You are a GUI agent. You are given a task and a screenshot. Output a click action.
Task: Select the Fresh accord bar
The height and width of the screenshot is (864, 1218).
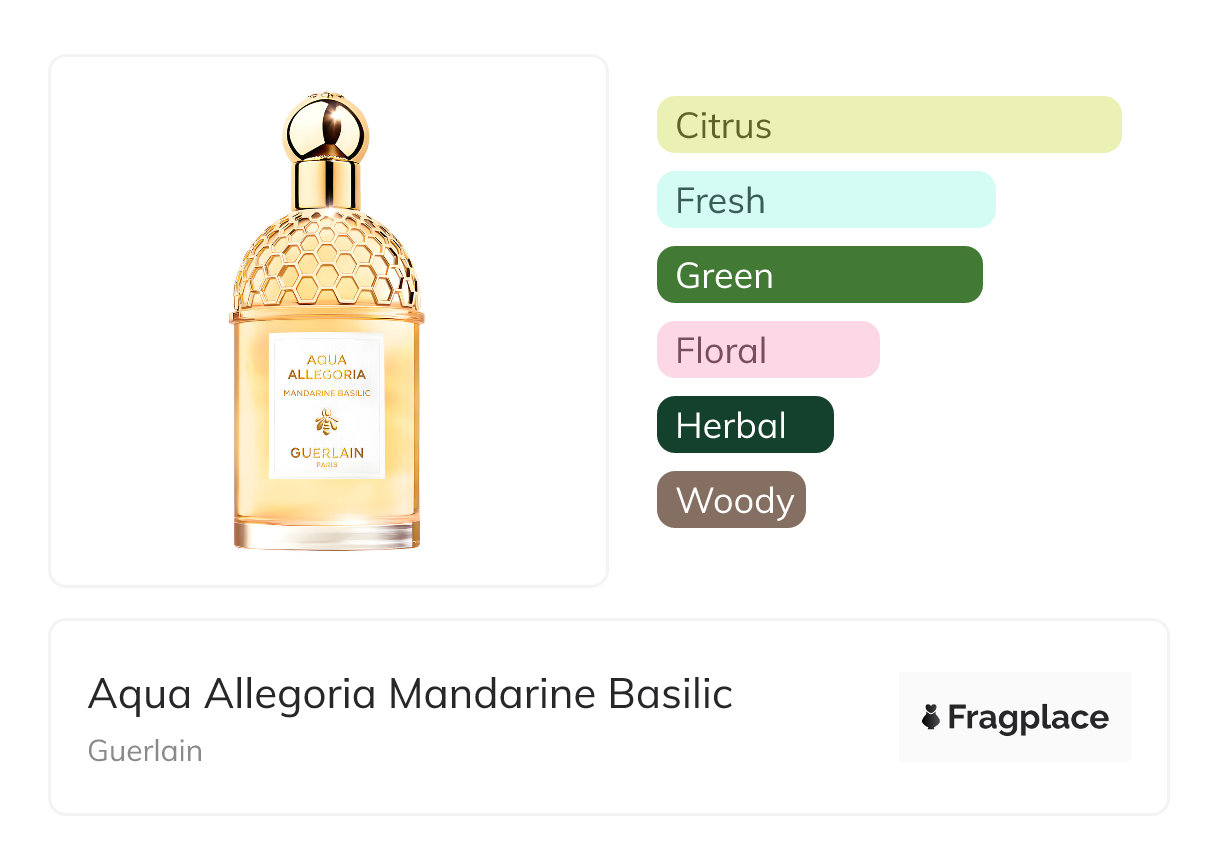point(826,200)
